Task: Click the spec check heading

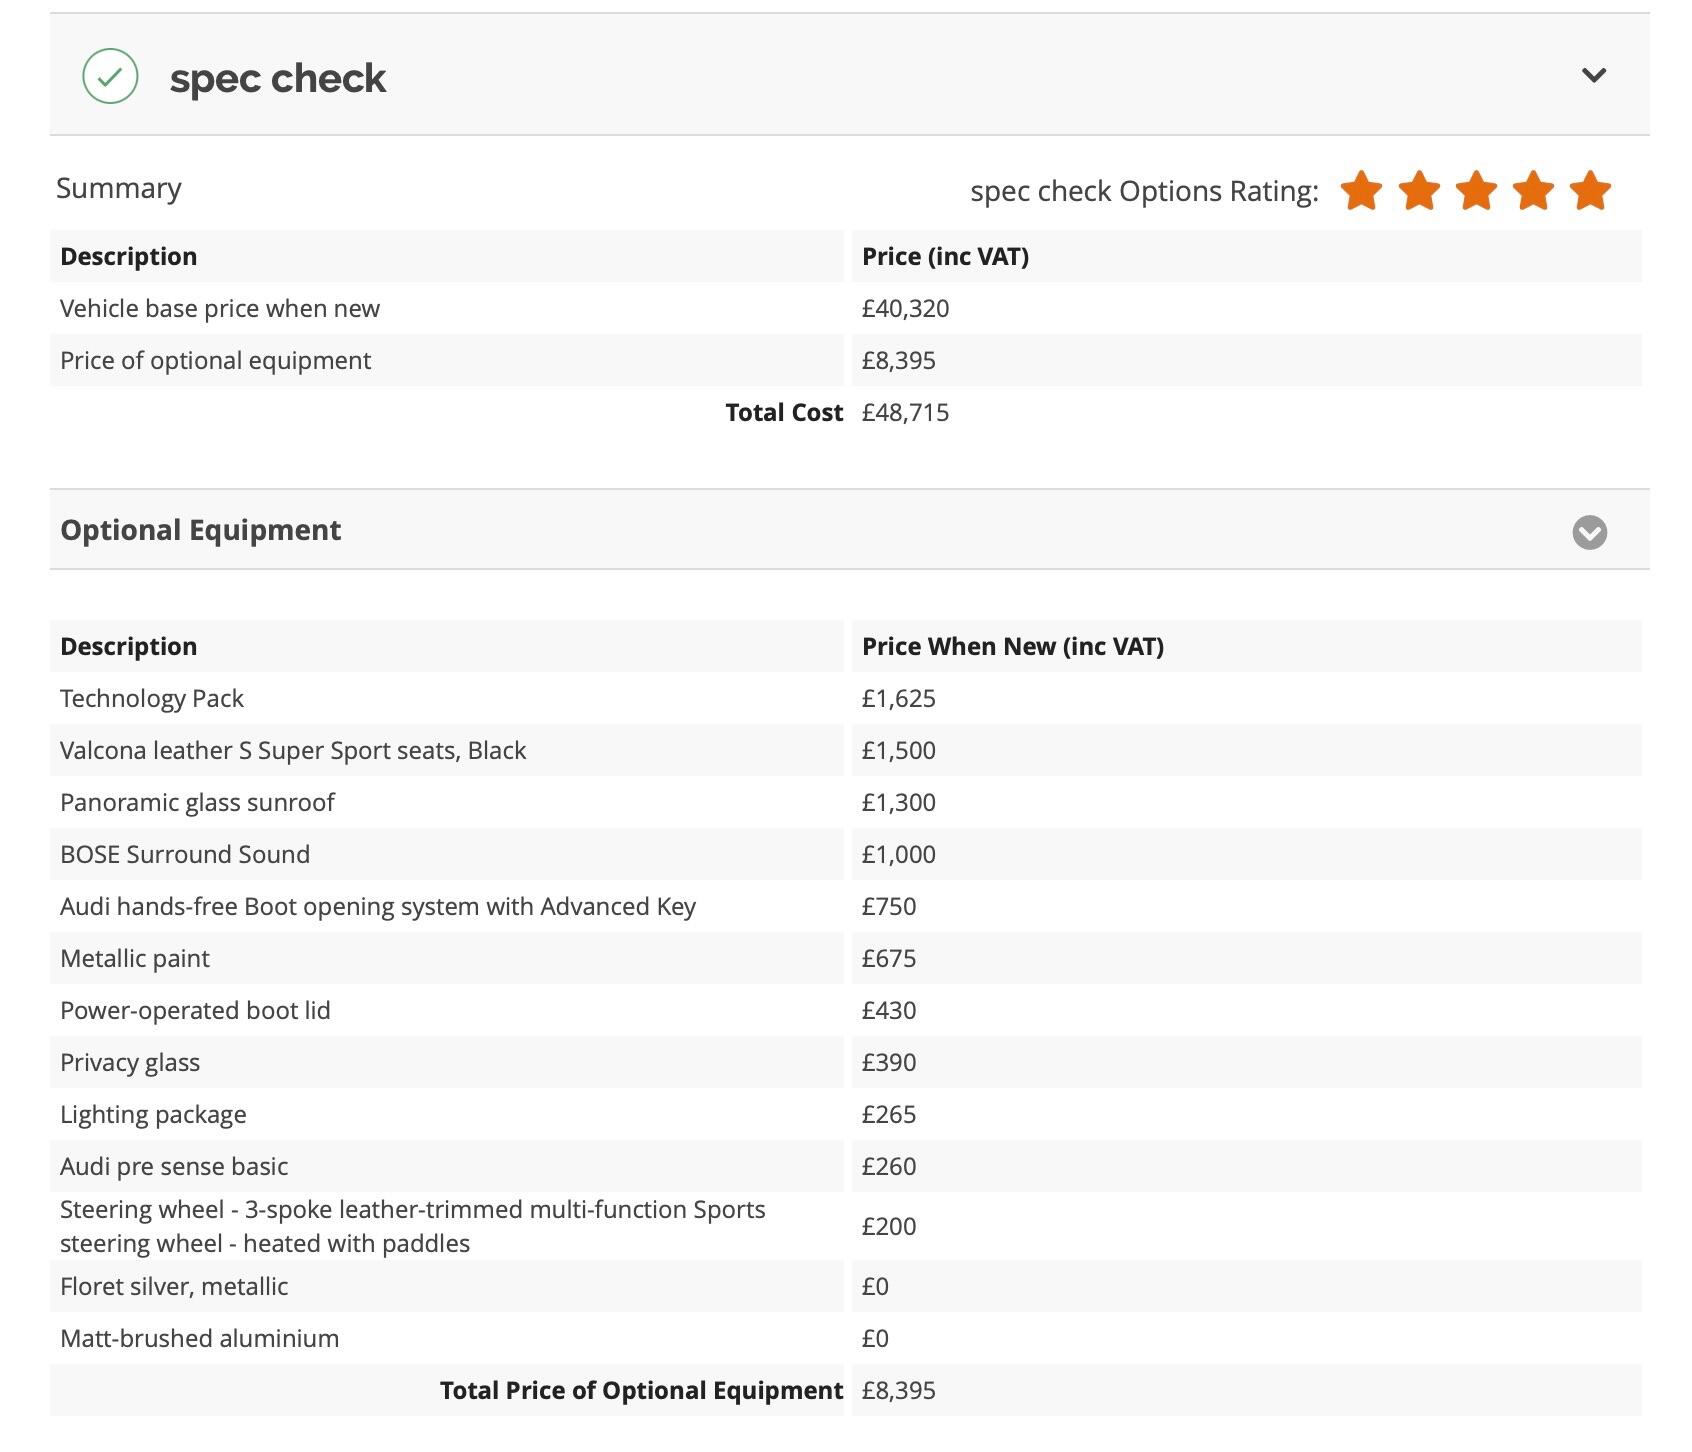Action: point(278,78)
